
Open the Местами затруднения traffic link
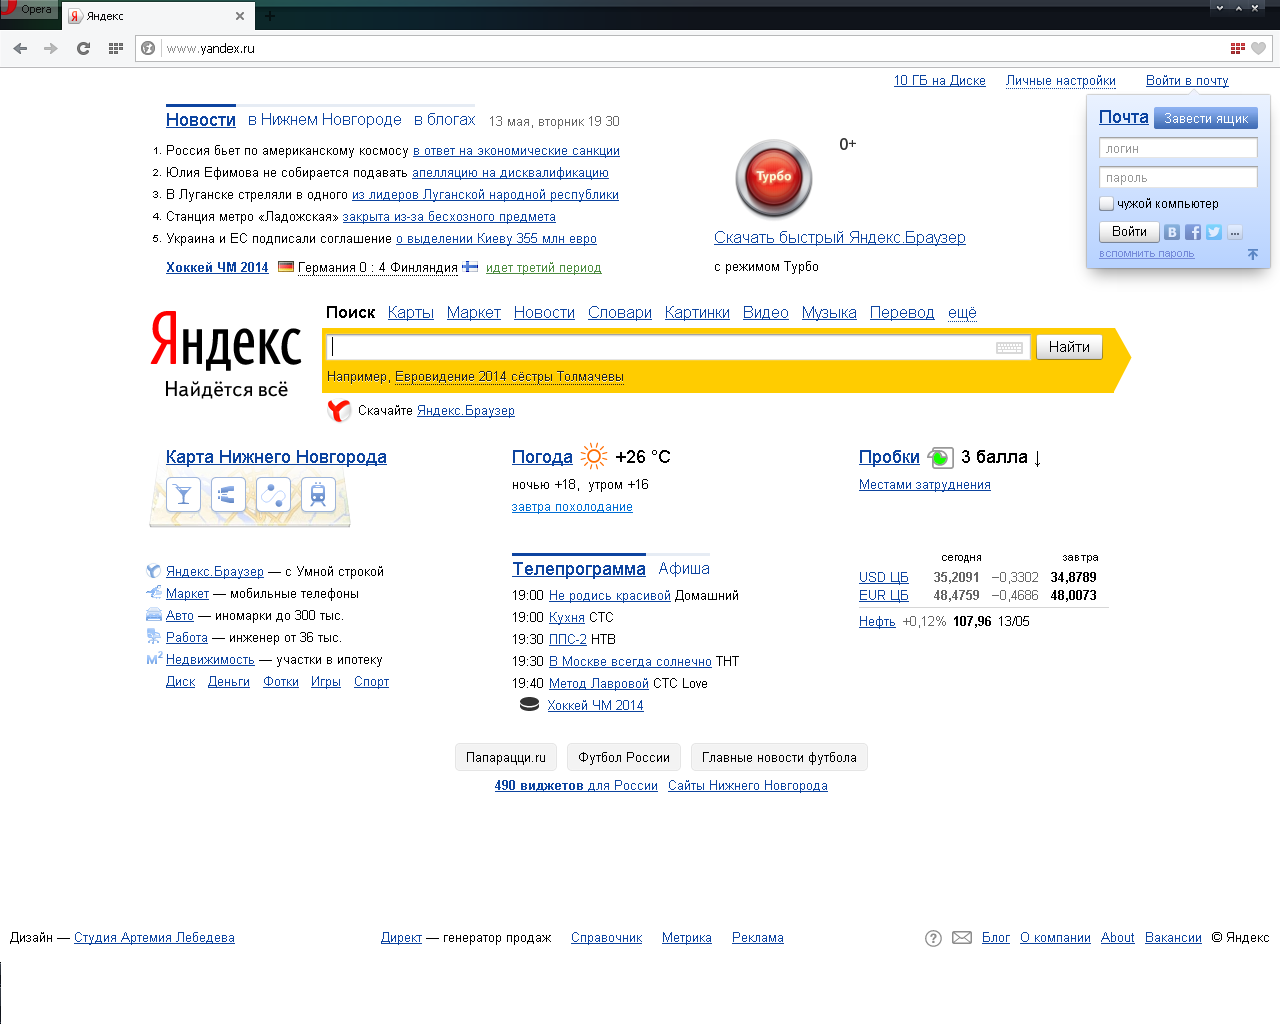(925, 485)
